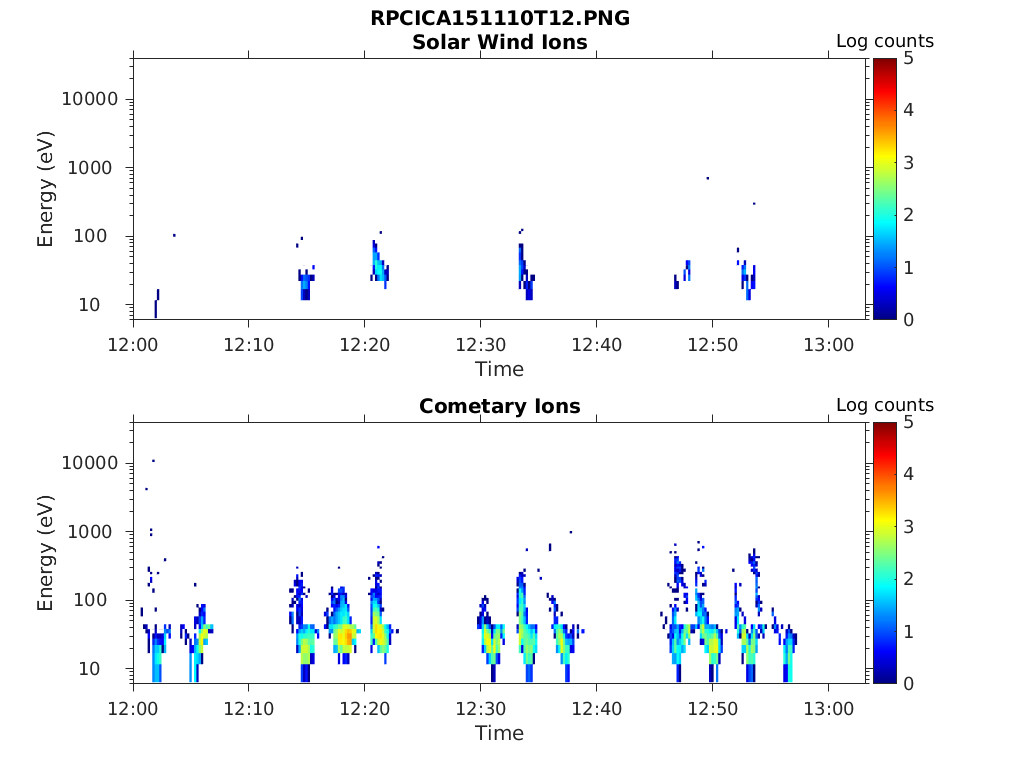Viewport: 1024px width, 768px height.
Task: Click the 12:30 tick label on bottom plot
Action: pos(481,709)
